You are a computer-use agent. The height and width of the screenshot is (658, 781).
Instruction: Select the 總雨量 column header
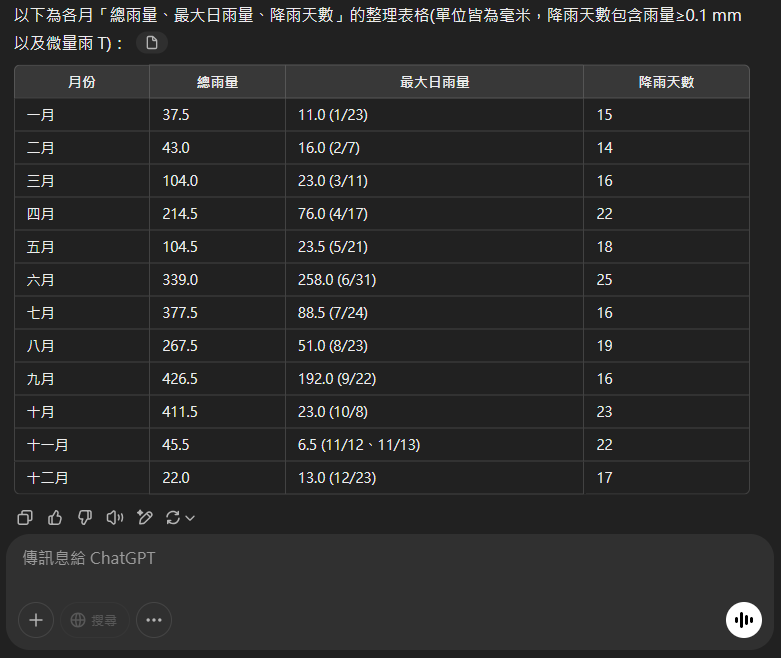click(x=218, y=82)
